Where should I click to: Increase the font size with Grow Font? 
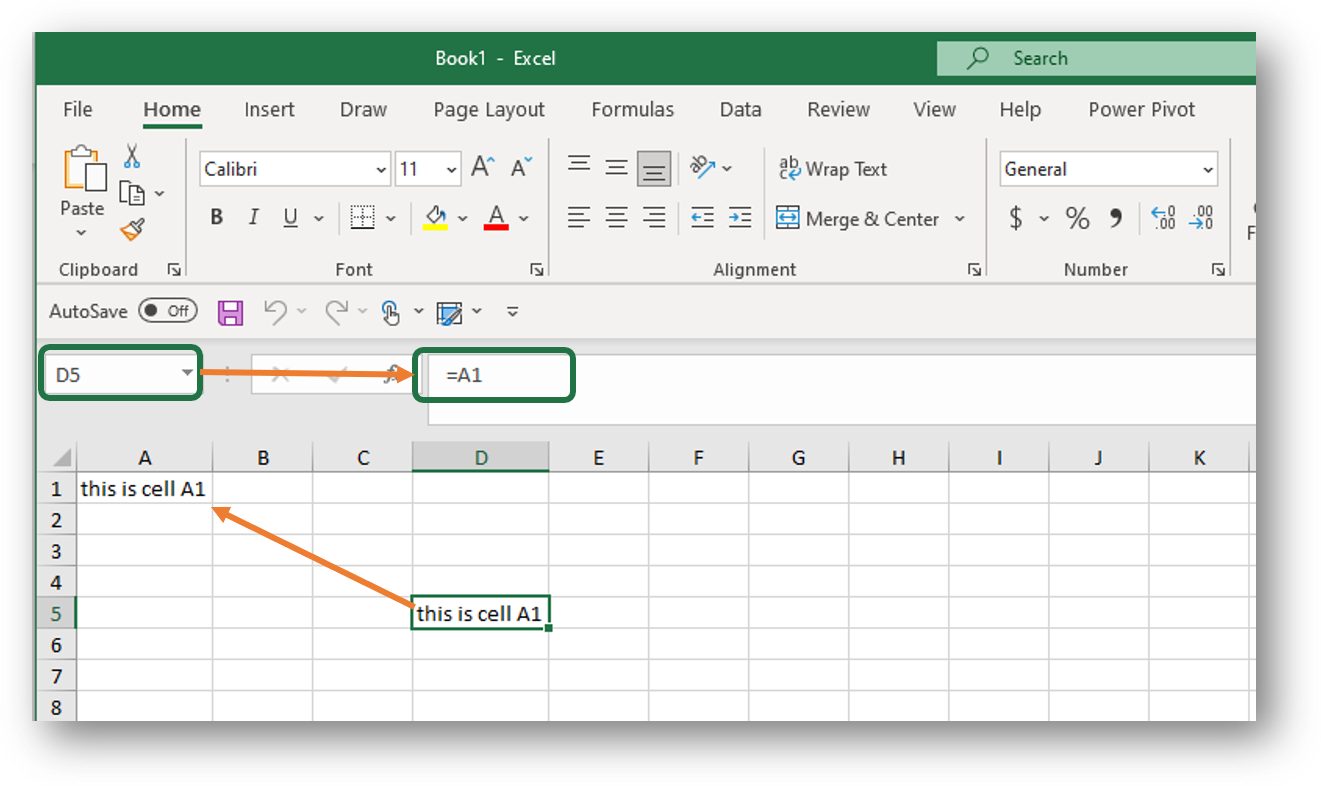point(481,167)
